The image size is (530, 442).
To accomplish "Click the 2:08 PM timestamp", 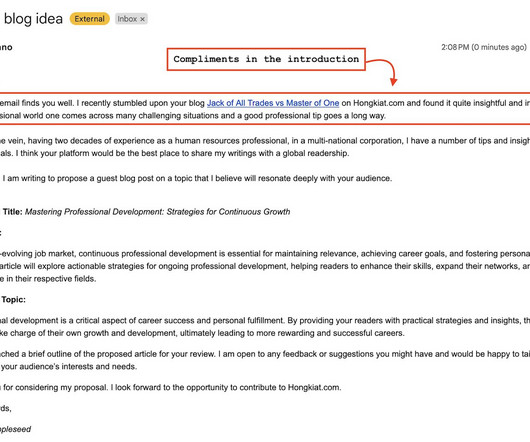I will click(484, 47).
